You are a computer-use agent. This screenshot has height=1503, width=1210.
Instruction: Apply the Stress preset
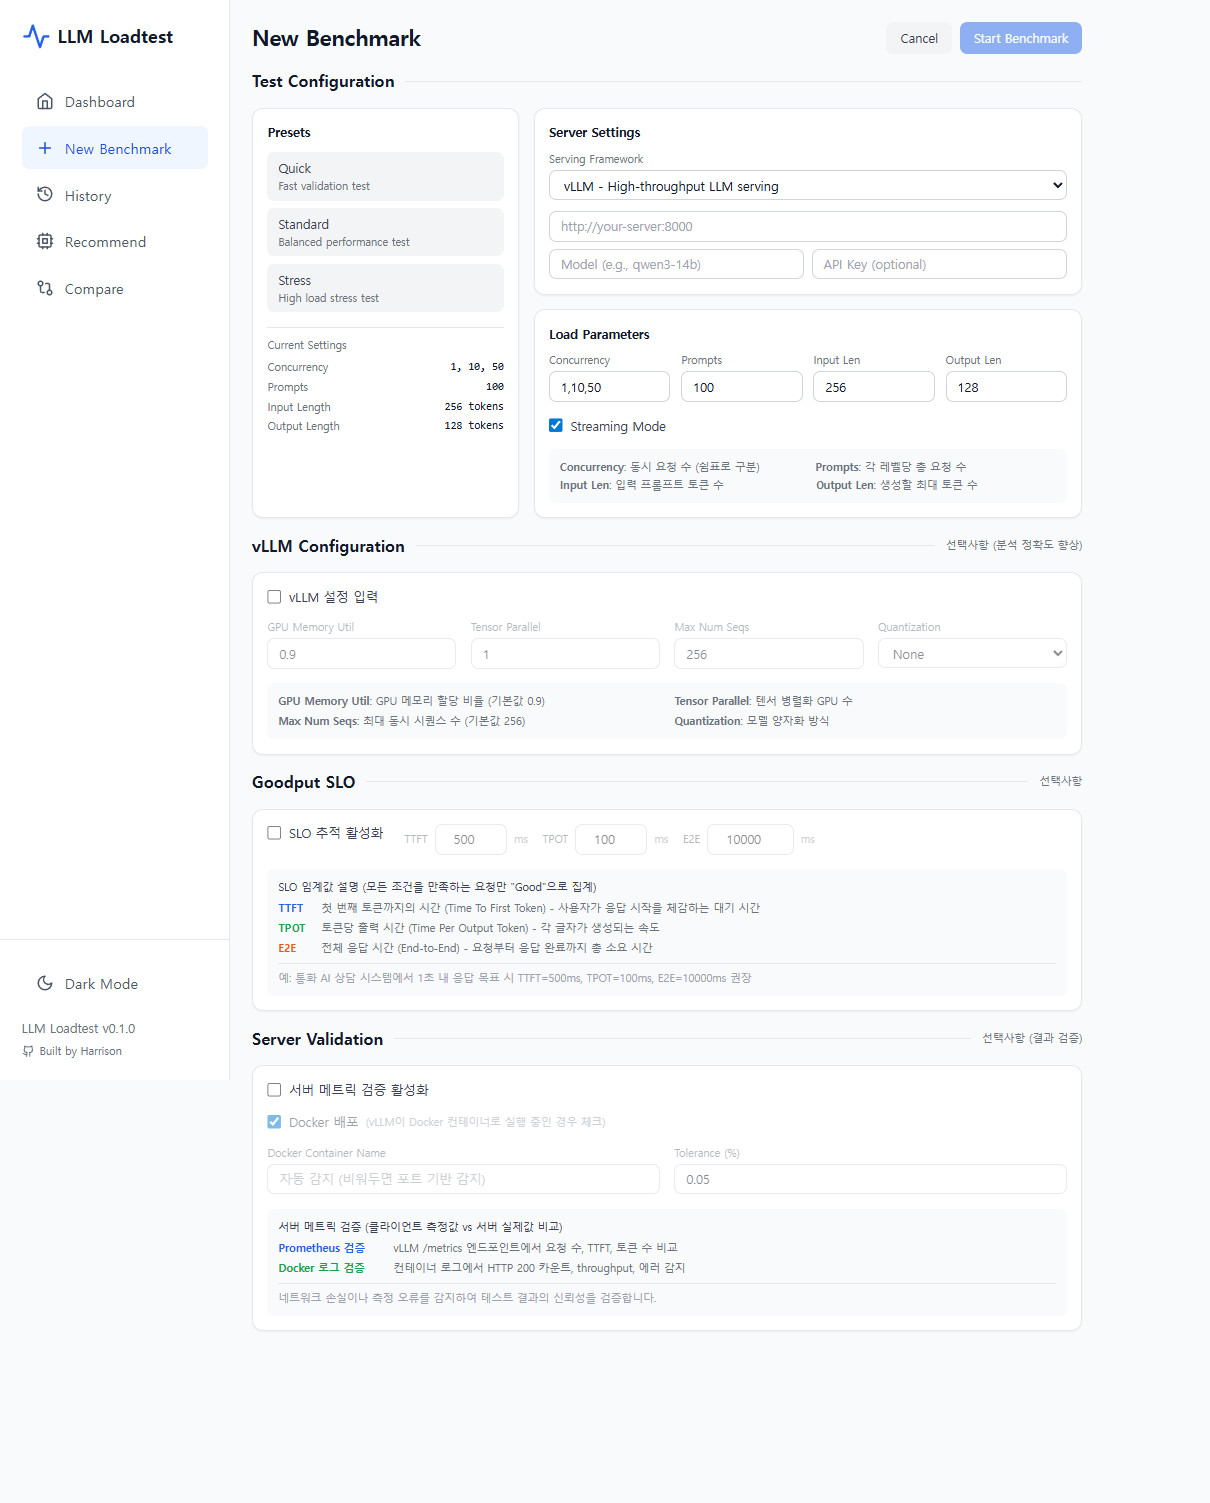click(385, 288)
